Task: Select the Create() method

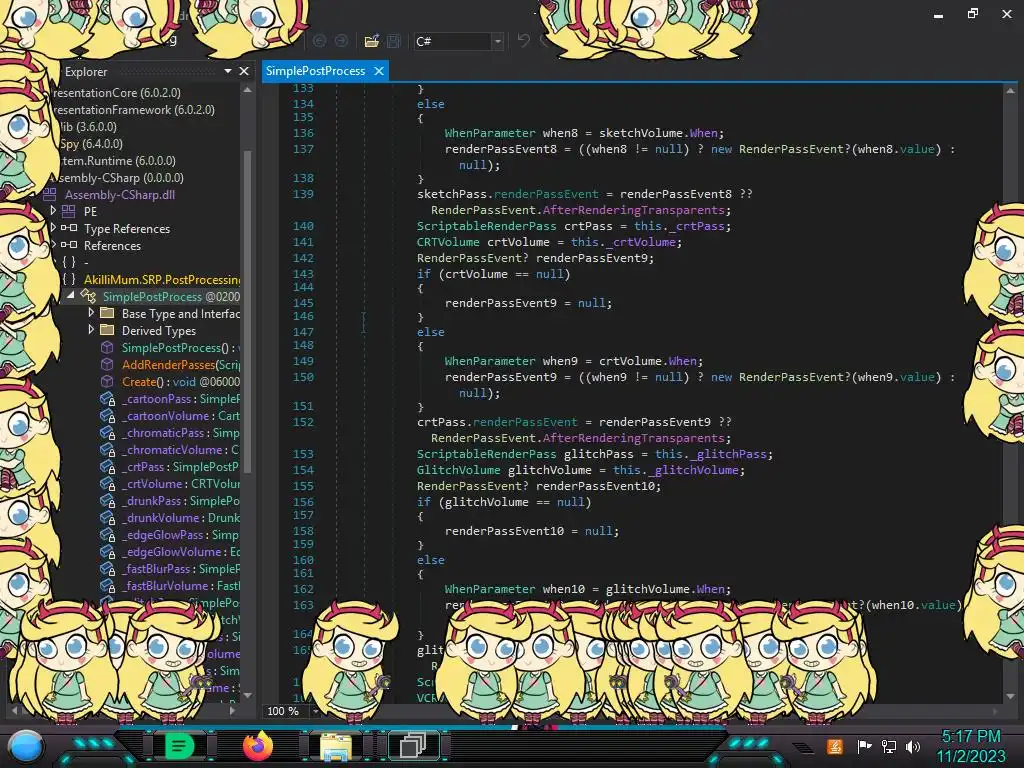Action: click(x=180, y=381)
